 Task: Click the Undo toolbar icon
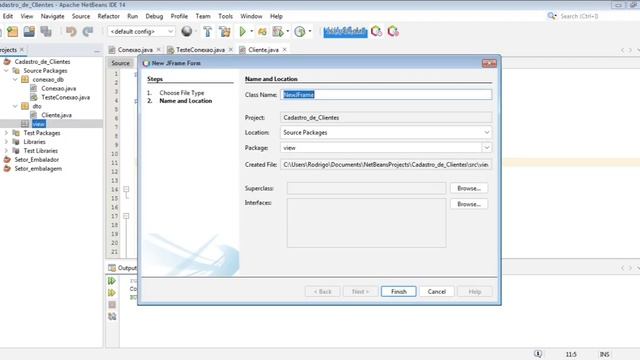click(x=71, y=31)
